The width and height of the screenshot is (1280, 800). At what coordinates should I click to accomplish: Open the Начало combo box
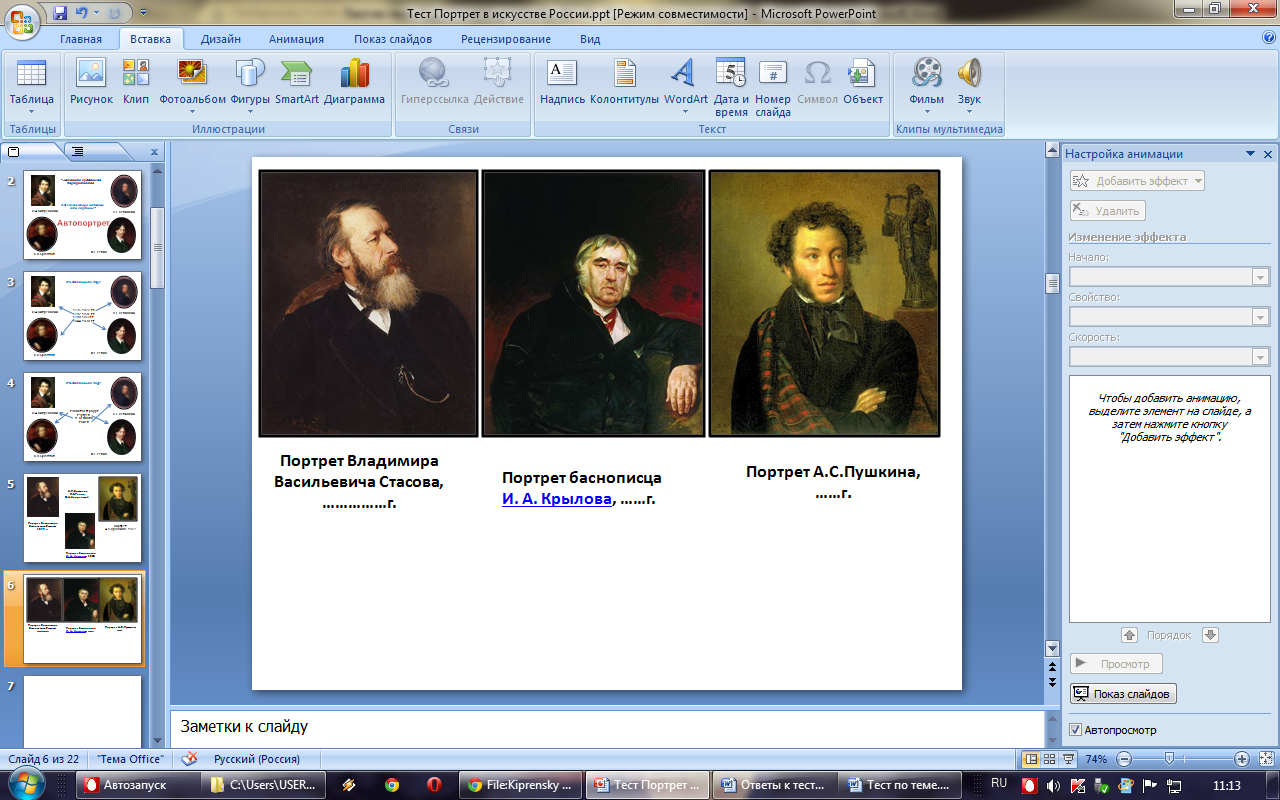click(x=1168, y=277)
